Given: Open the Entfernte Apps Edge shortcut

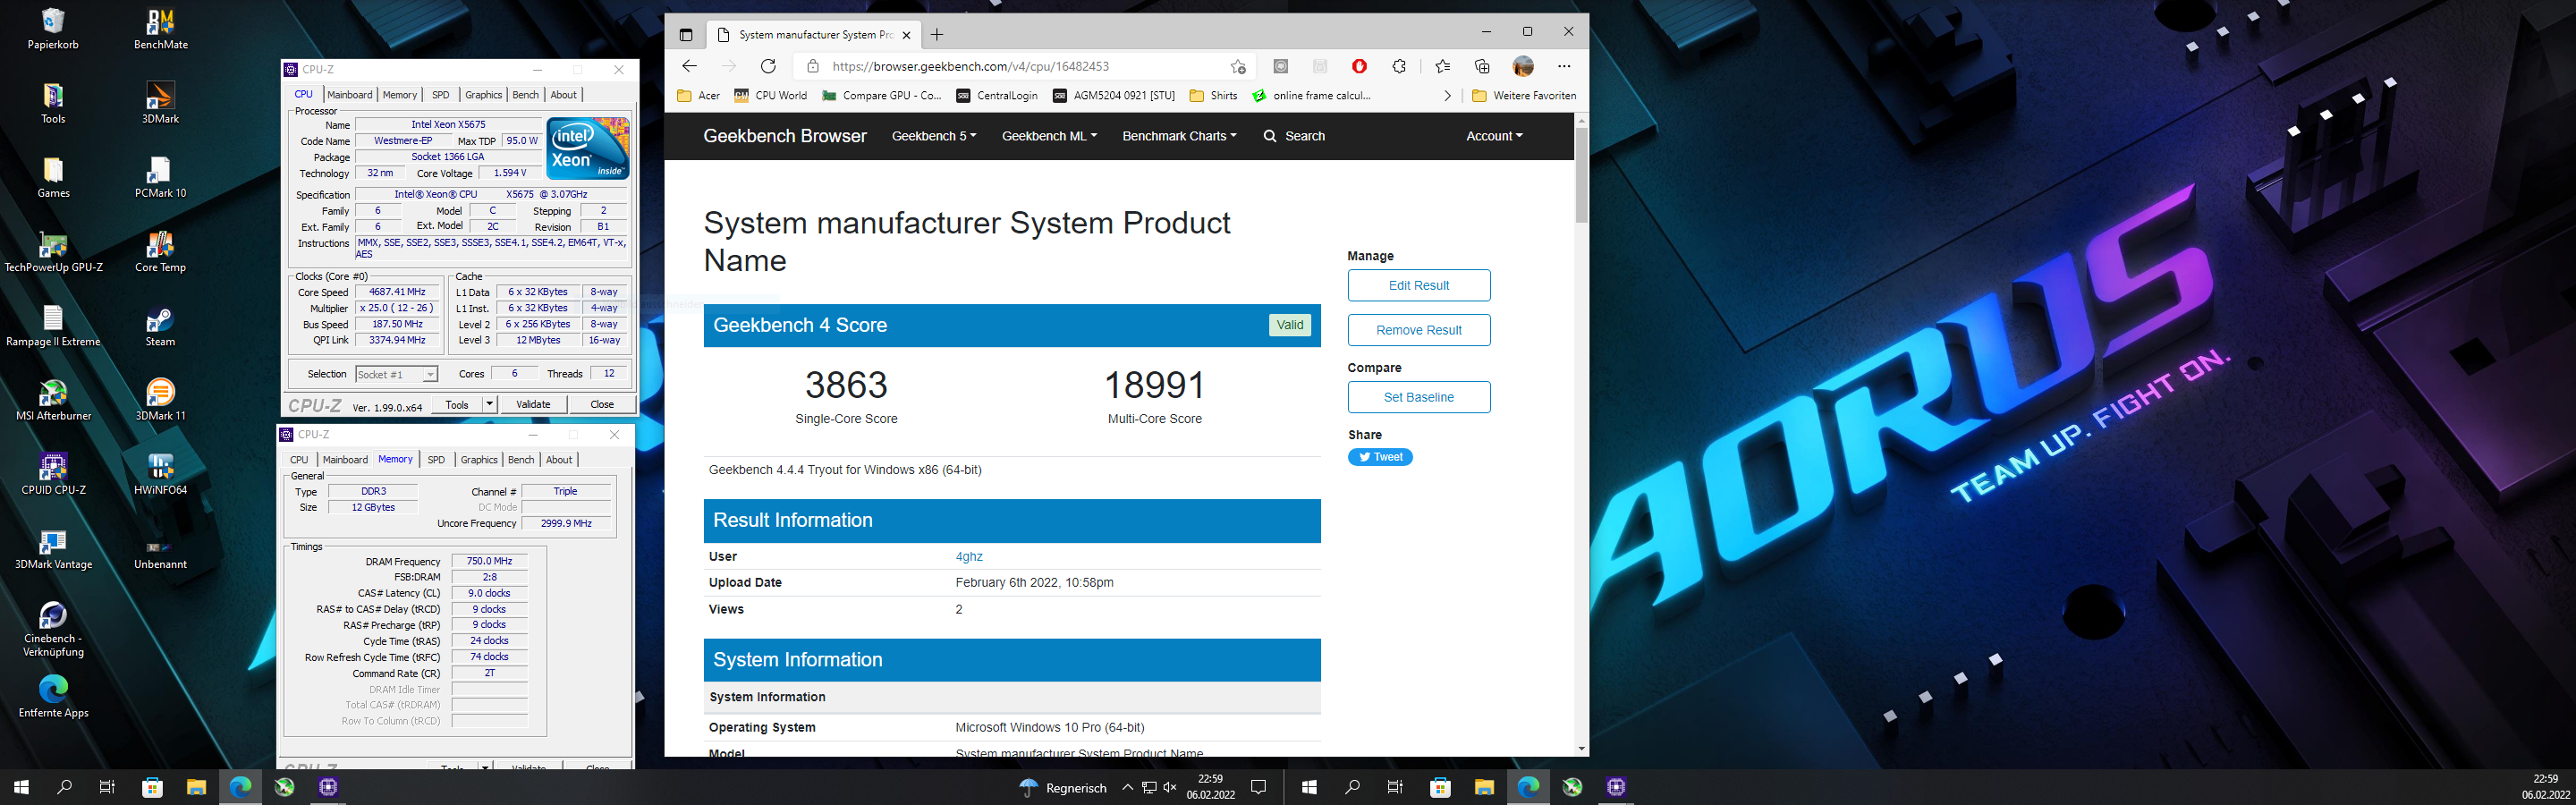Looking at the screenshot, I should coord(53,697).
